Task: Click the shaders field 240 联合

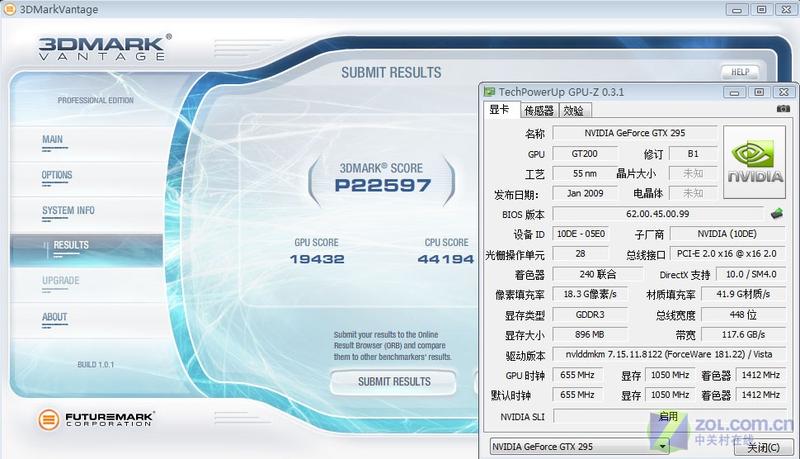Action: coord(598,274)
